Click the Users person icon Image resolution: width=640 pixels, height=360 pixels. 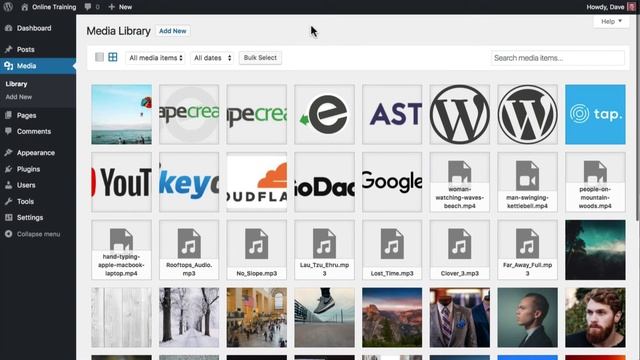pyautogui.click(x=9, y=185)
